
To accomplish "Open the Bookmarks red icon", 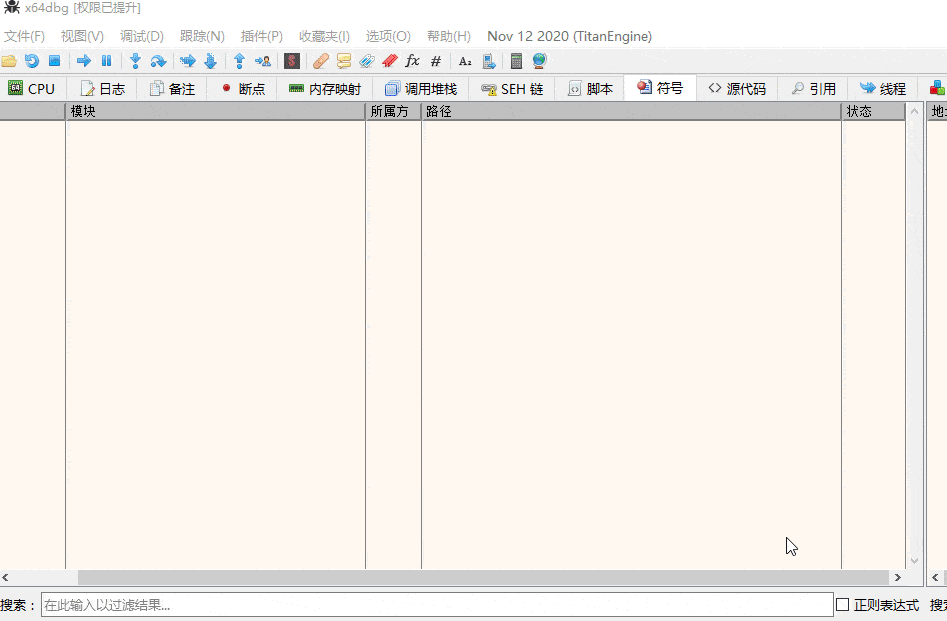I will [x=390, y=61].
